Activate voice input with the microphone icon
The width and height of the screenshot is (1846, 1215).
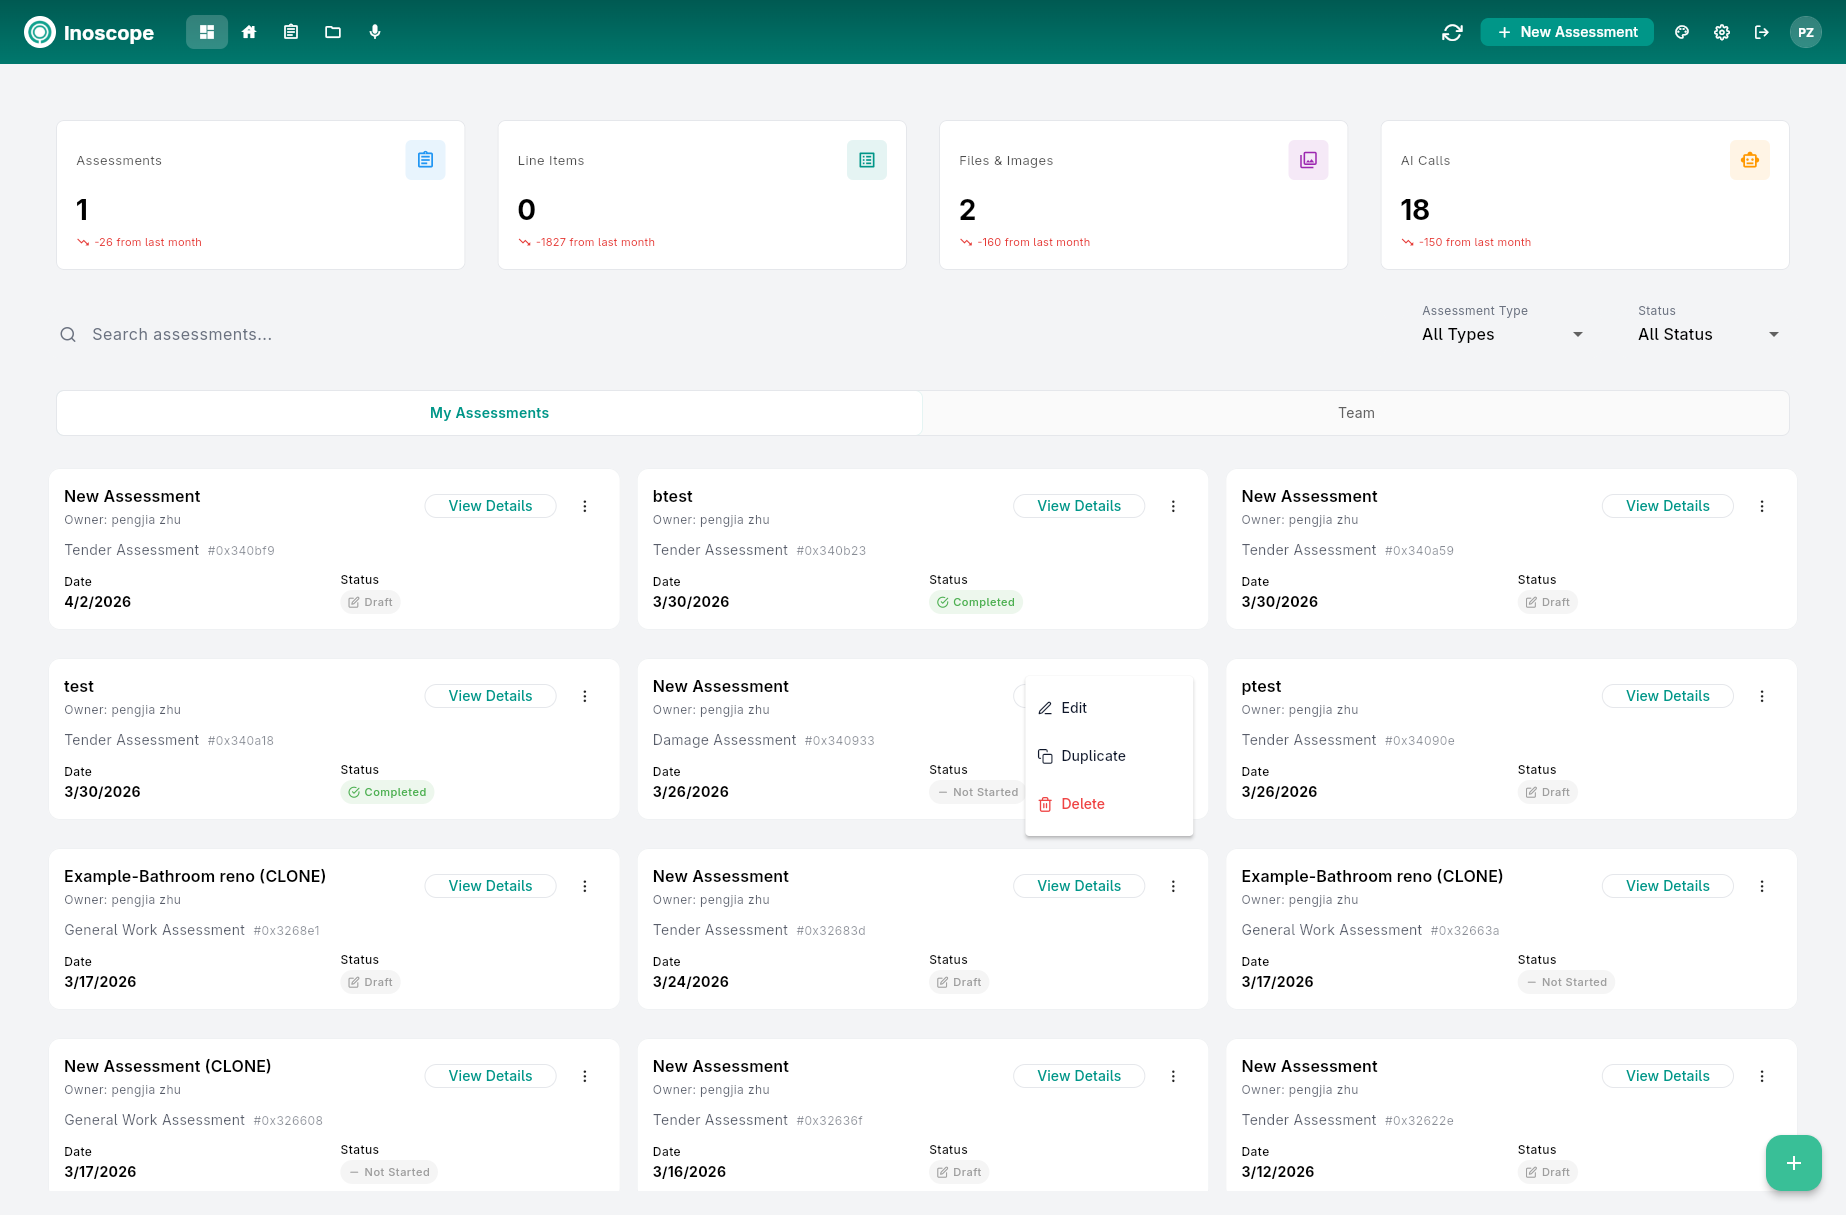(375, 31)
